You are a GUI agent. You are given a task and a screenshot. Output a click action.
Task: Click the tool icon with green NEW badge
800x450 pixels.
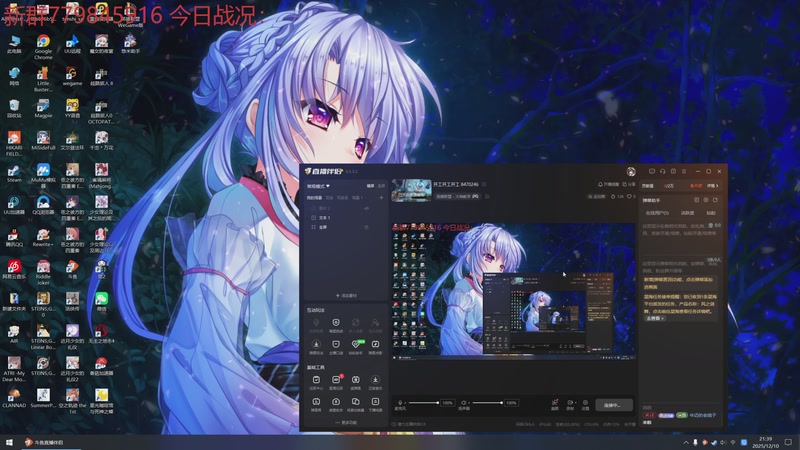(x=356, y=346)
